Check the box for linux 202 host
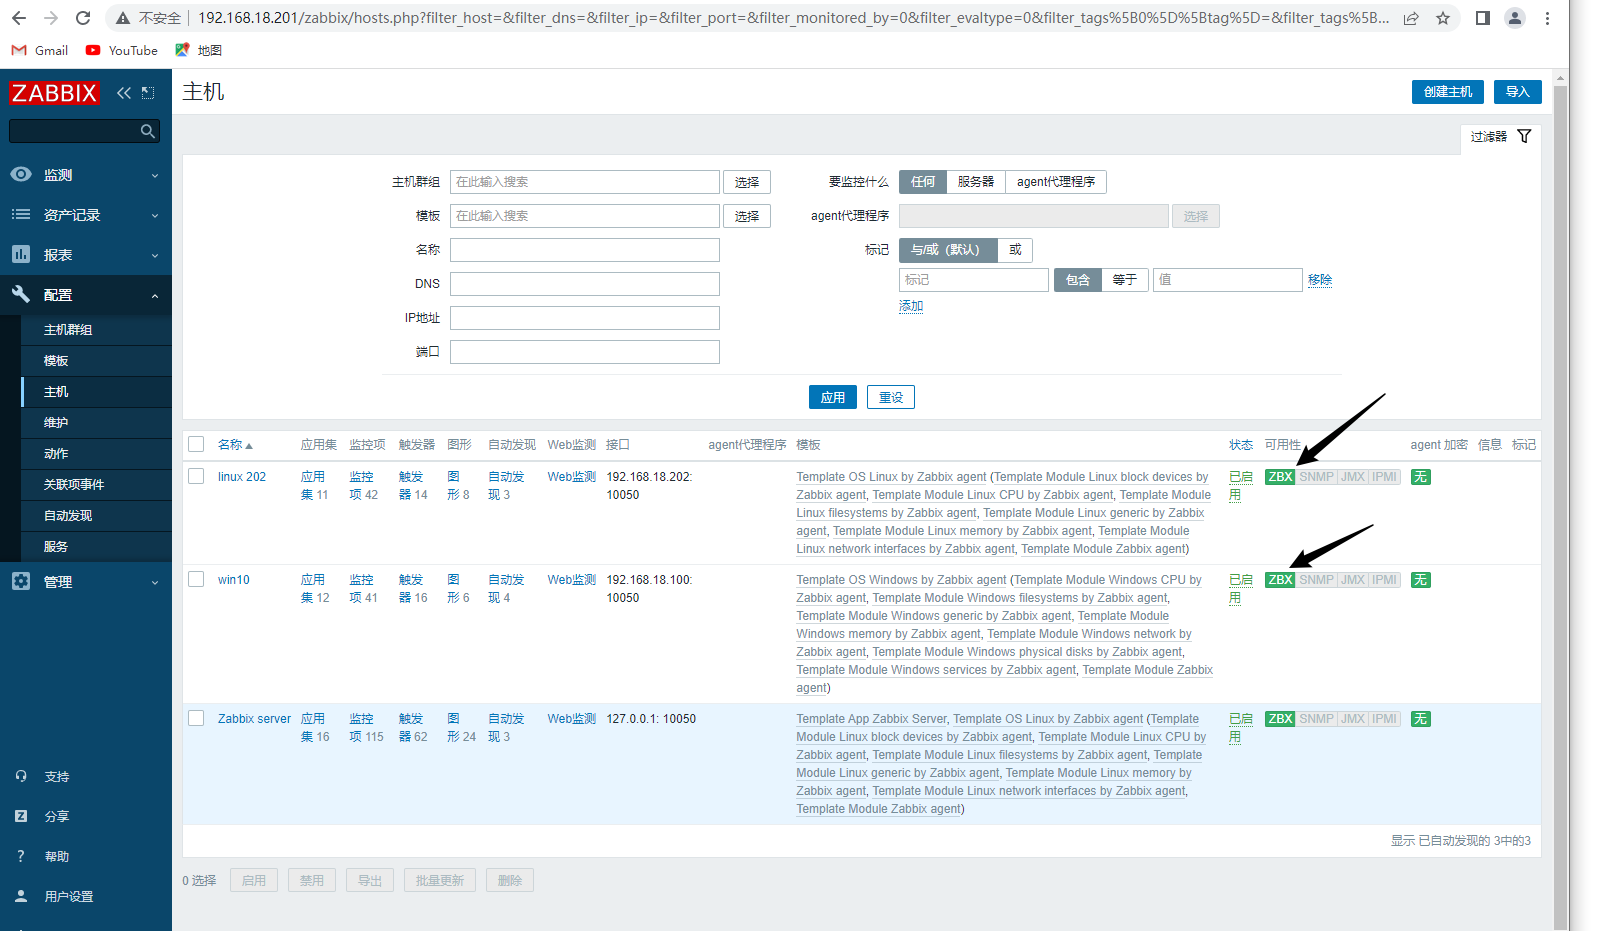This screenshot has width=1600, height=931. 196,476
